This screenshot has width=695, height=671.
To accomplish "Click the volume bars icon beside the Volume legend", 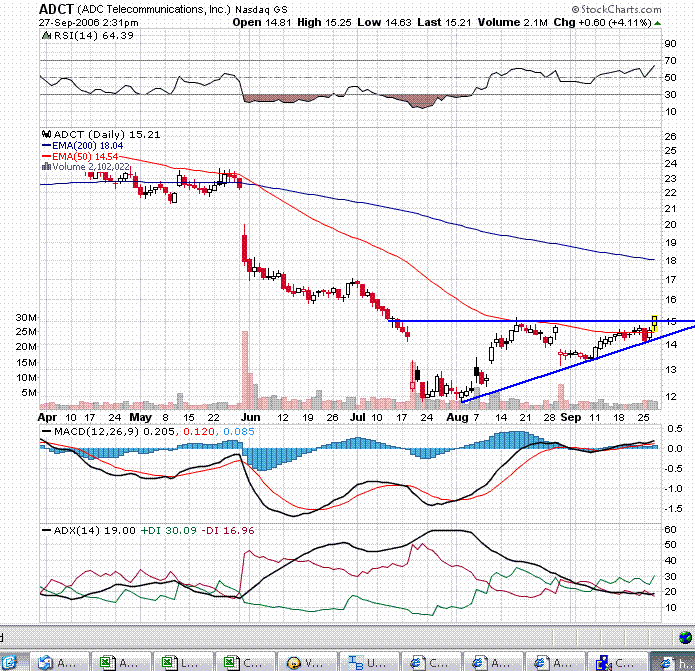I will [x=46, y=167].
